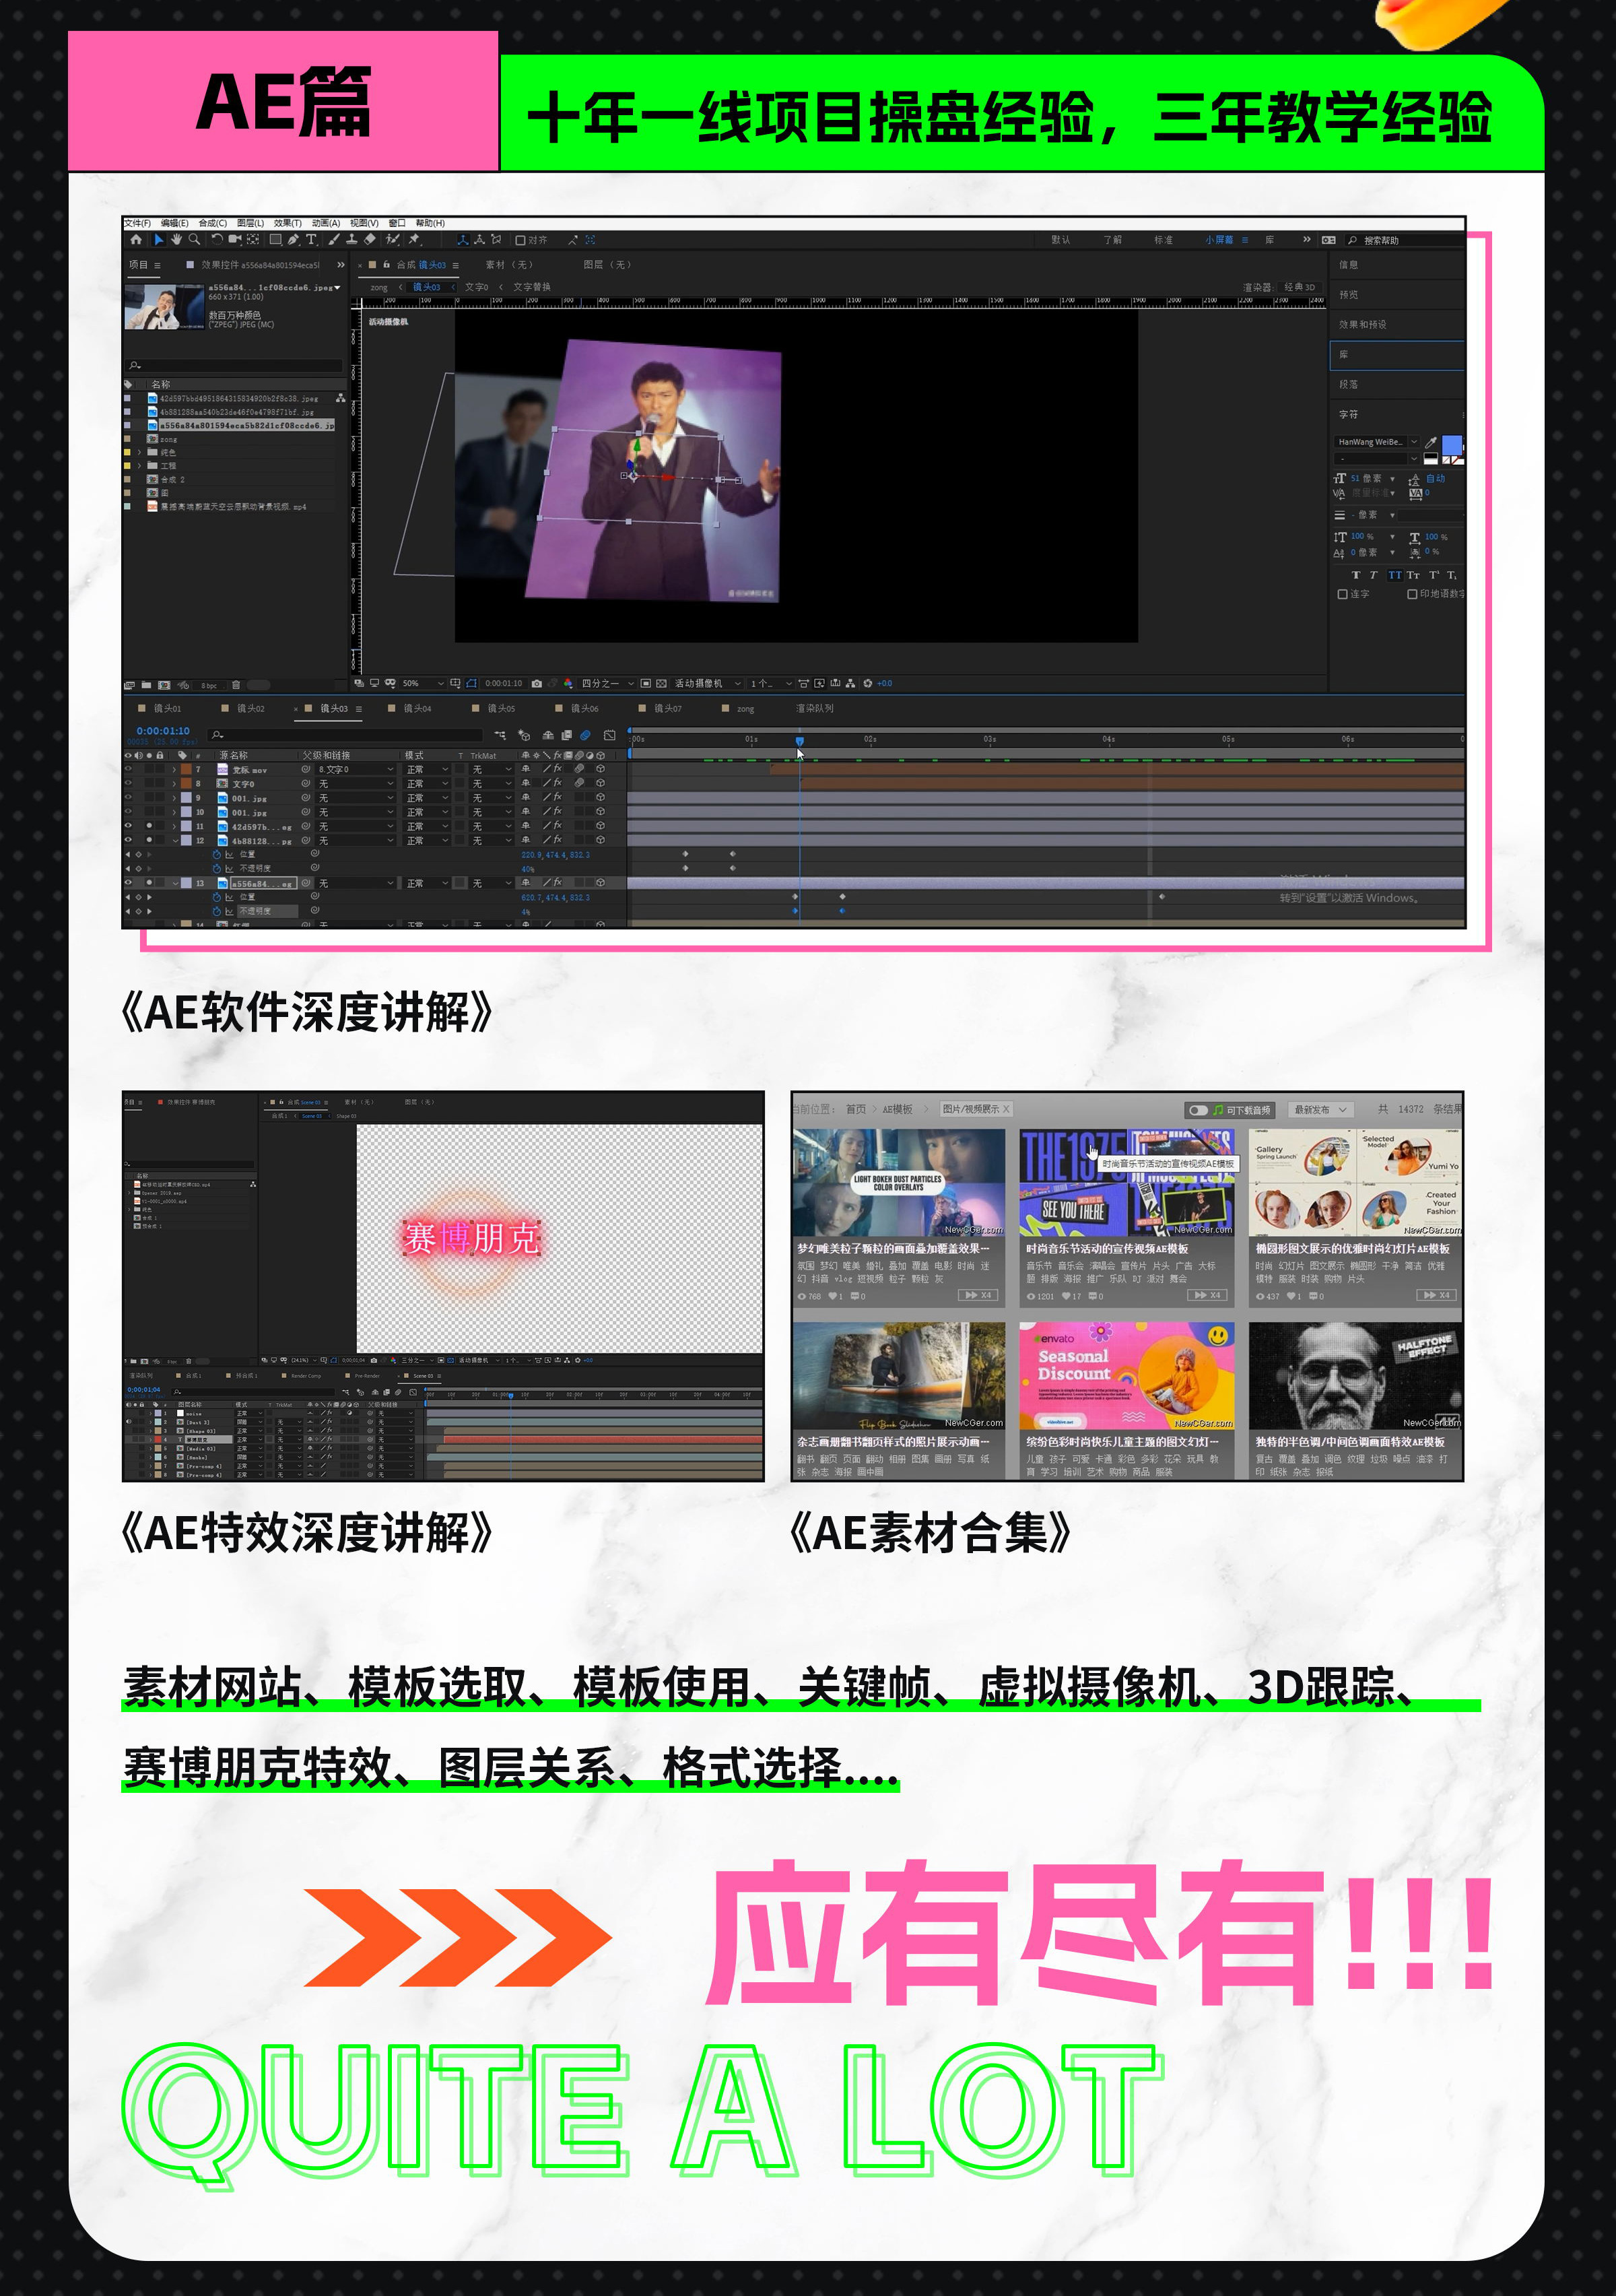Open 效果(T) menu

287,223
